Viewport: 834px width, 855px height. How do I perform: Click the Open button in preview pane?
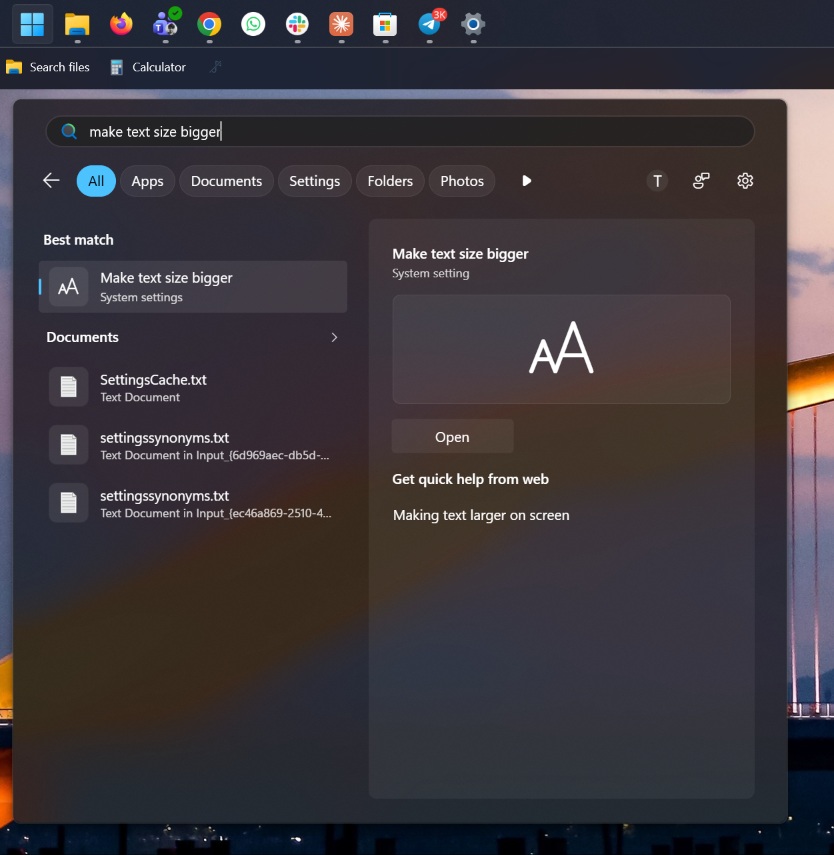(452, 436)
